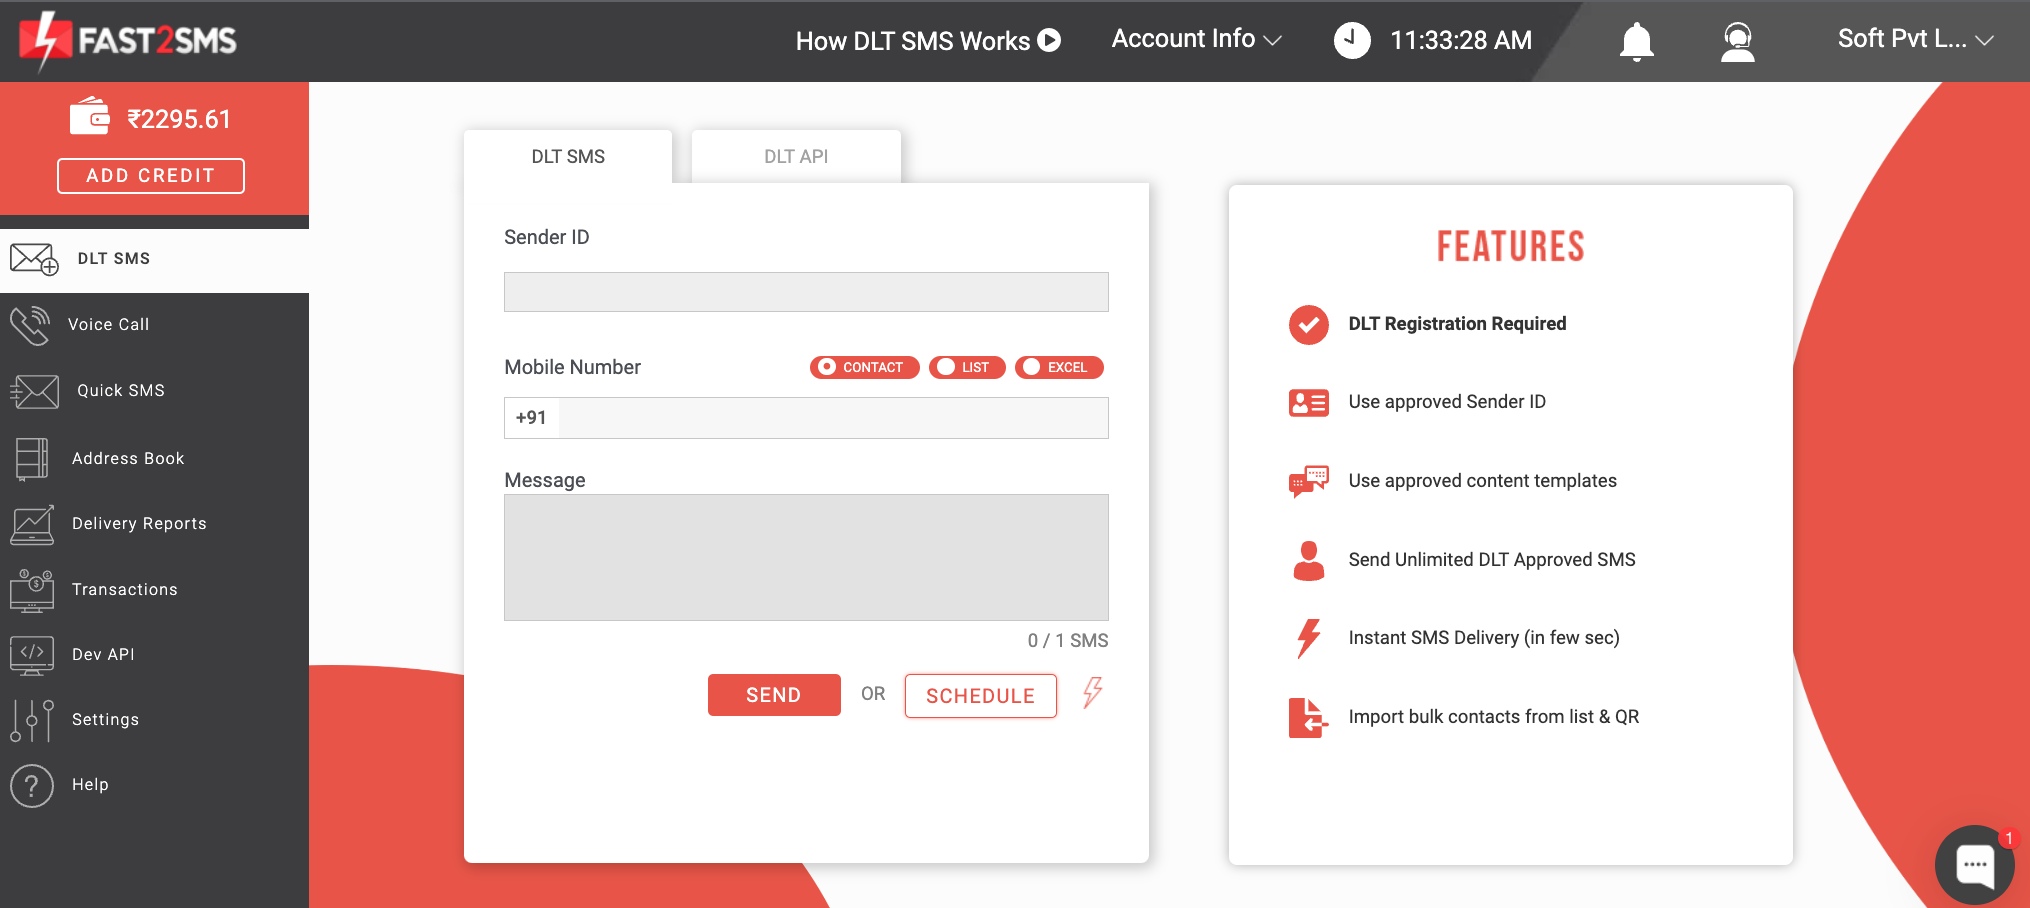Click Import bulk contacts from list & QR

click(x=1494, y=717)
